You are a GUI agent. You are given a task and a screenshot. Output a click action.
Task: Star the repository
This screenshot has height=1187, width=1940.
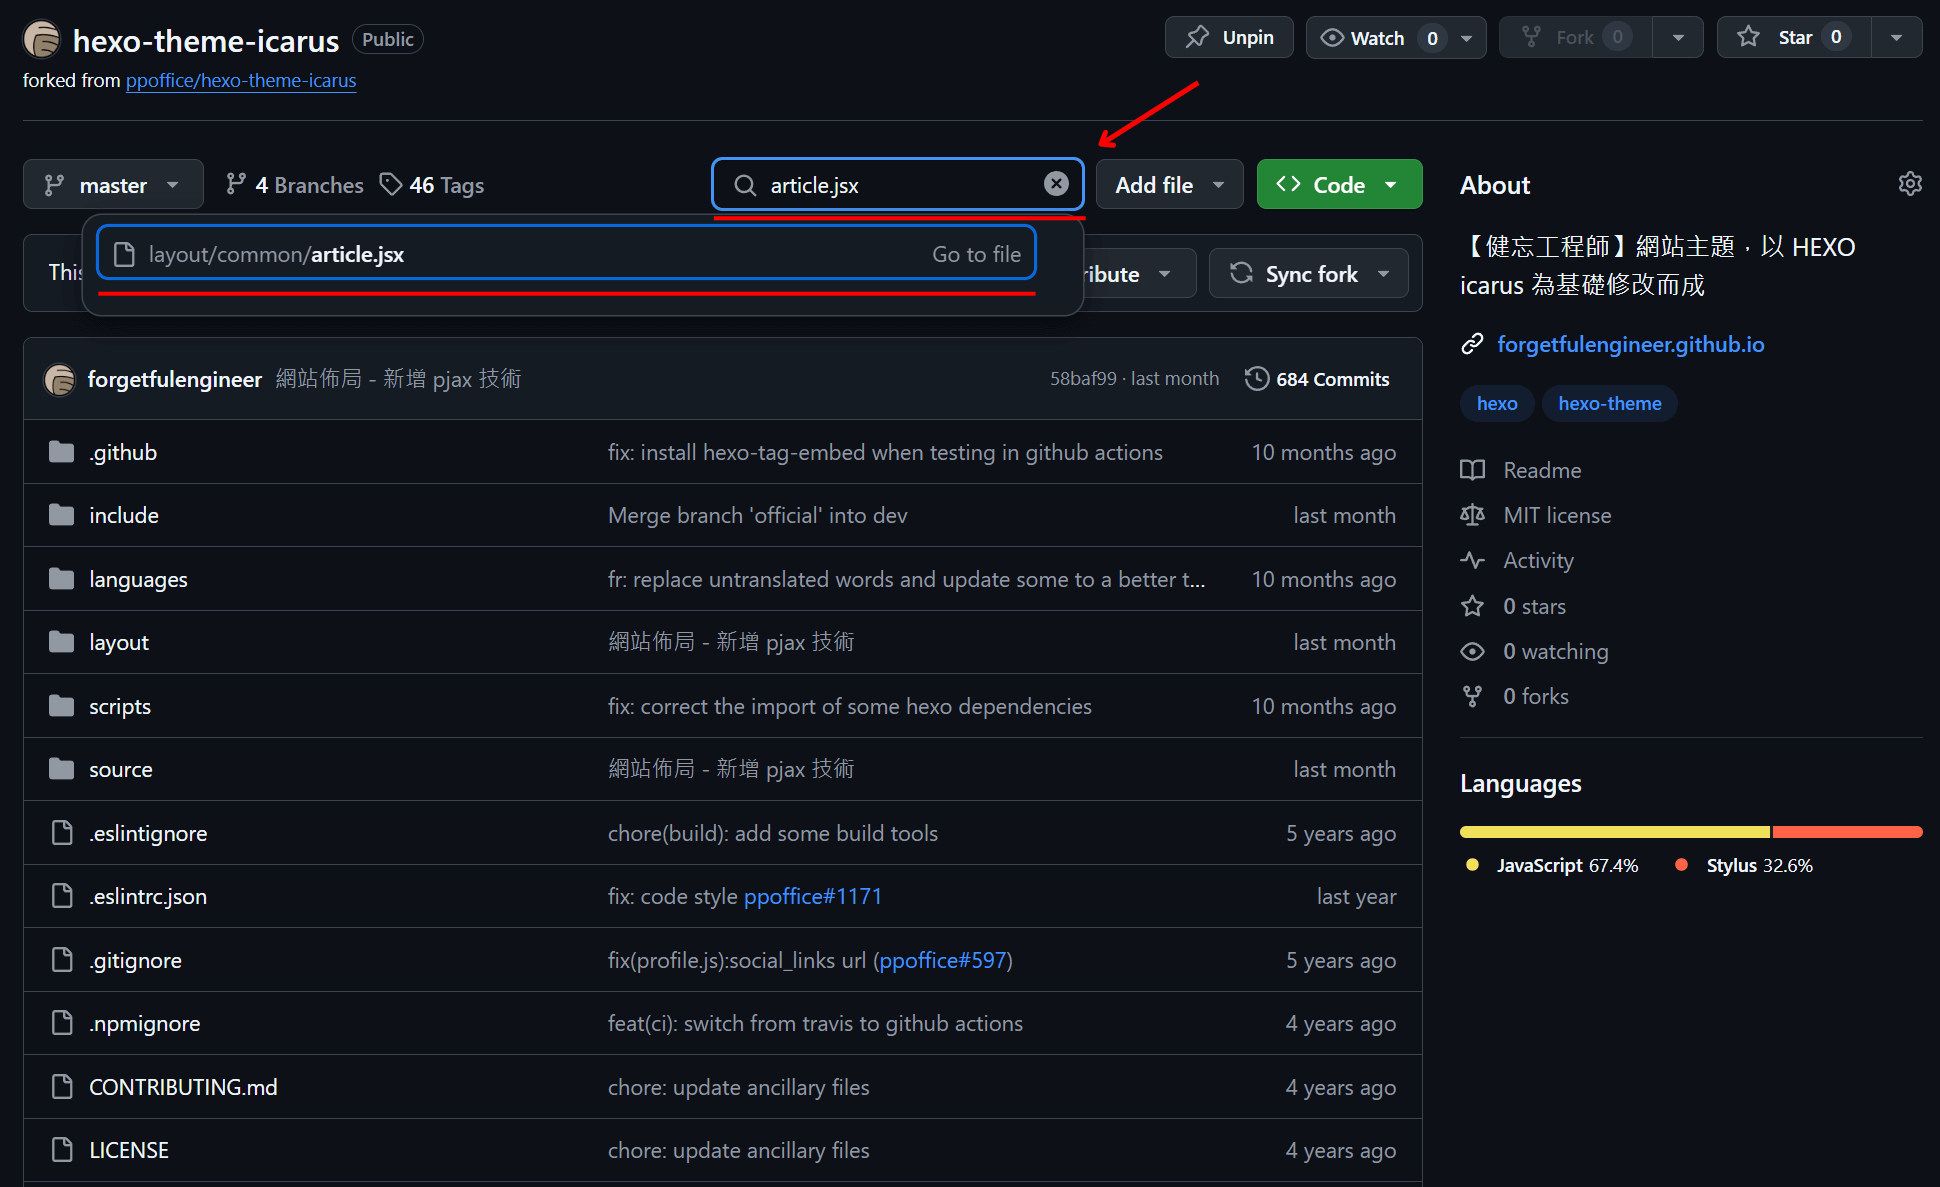(1794, 37)
